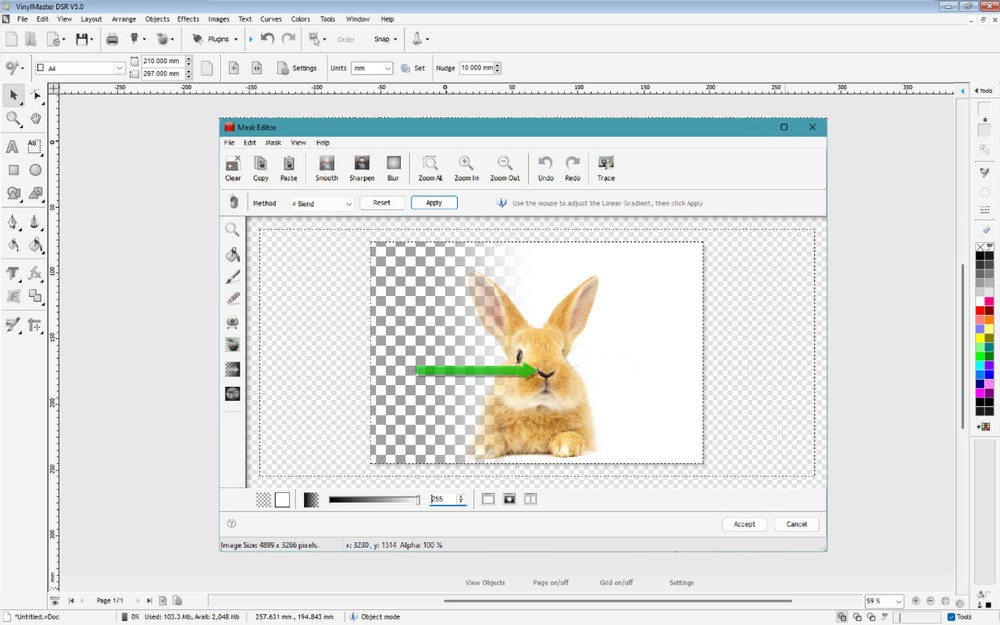Toggle the mask-only view mode button
The height and width of the screenshot is (625, 1000).
click(509, 499)
